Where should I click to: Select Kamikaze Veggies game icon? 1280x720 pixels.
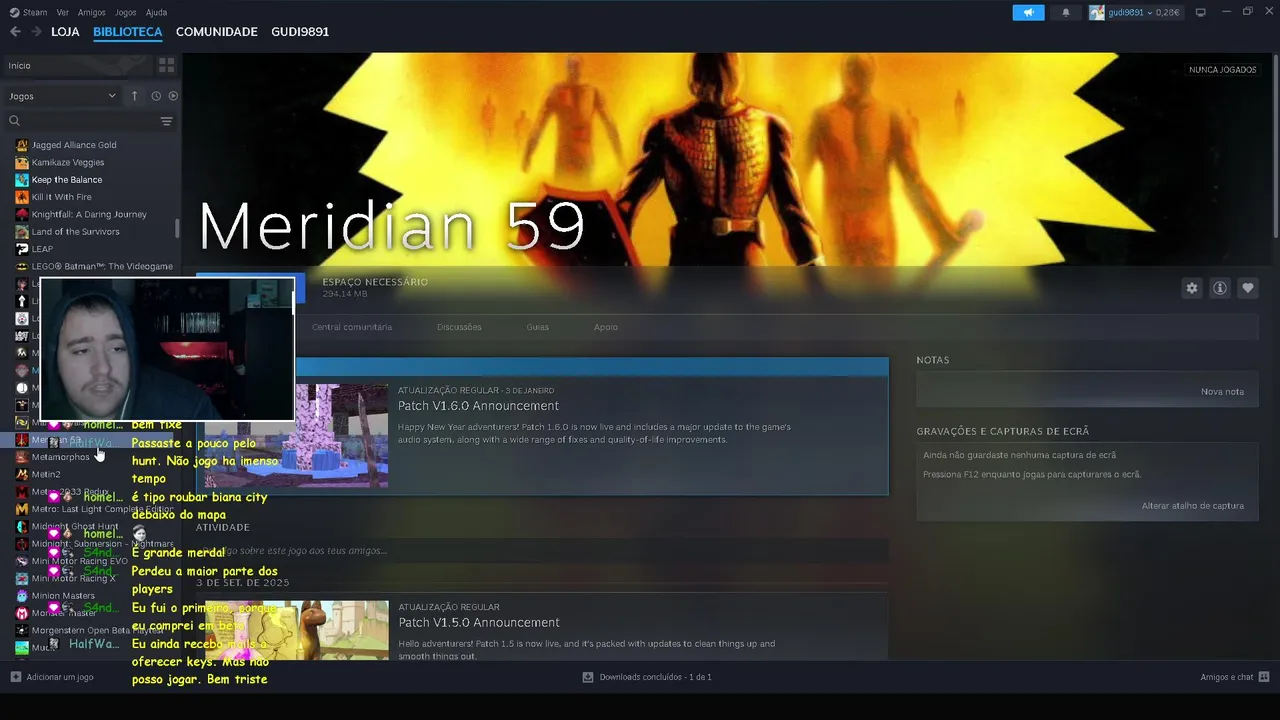[x=22, y=162]
